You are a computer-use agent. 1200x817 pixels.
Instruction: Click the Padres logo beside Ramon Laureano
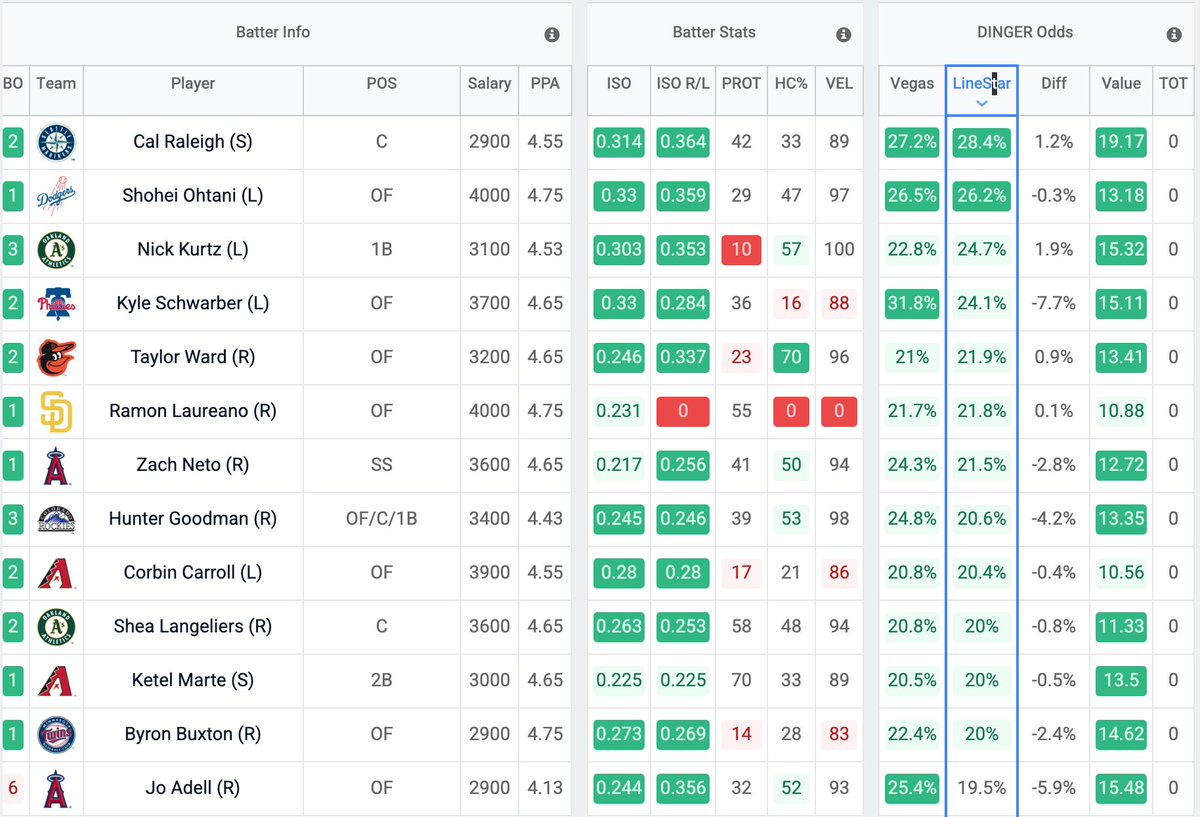click(x=55, y=411)
